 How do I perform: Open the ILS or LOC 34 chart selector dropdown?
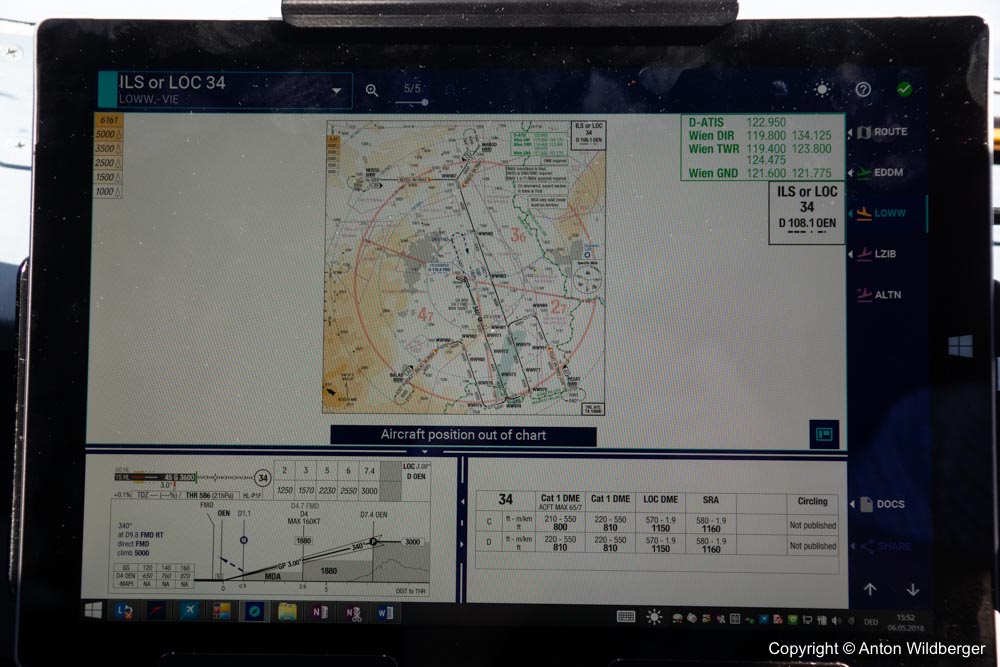(x=225, y=90)
